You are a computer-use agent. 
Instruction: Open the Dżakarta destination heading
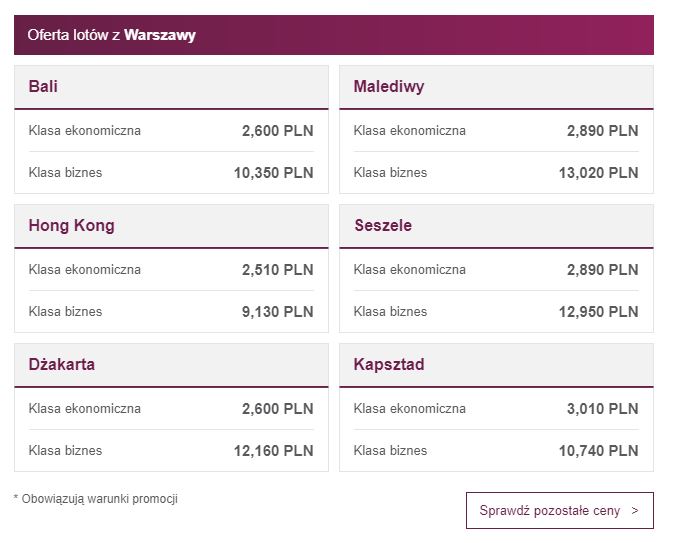[x=62, y=365]
